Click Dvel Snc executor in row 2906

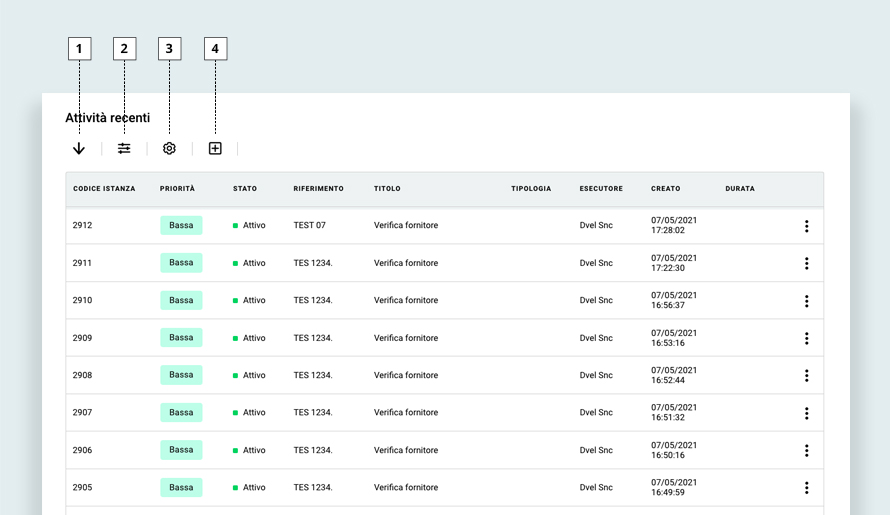596,450
